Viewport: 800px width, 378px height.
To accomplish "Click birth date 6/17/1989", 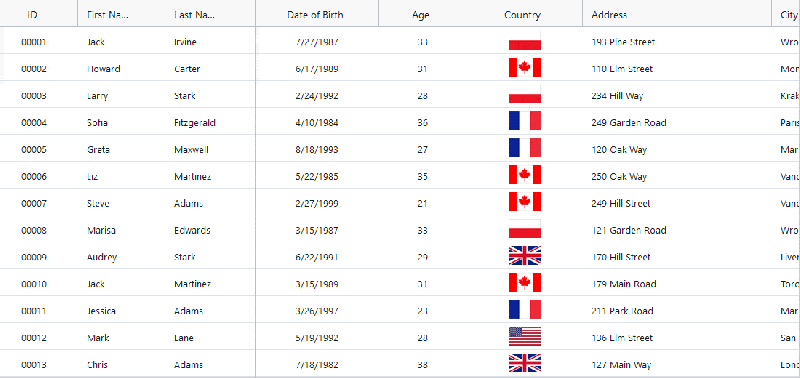I will pos(317,69).
